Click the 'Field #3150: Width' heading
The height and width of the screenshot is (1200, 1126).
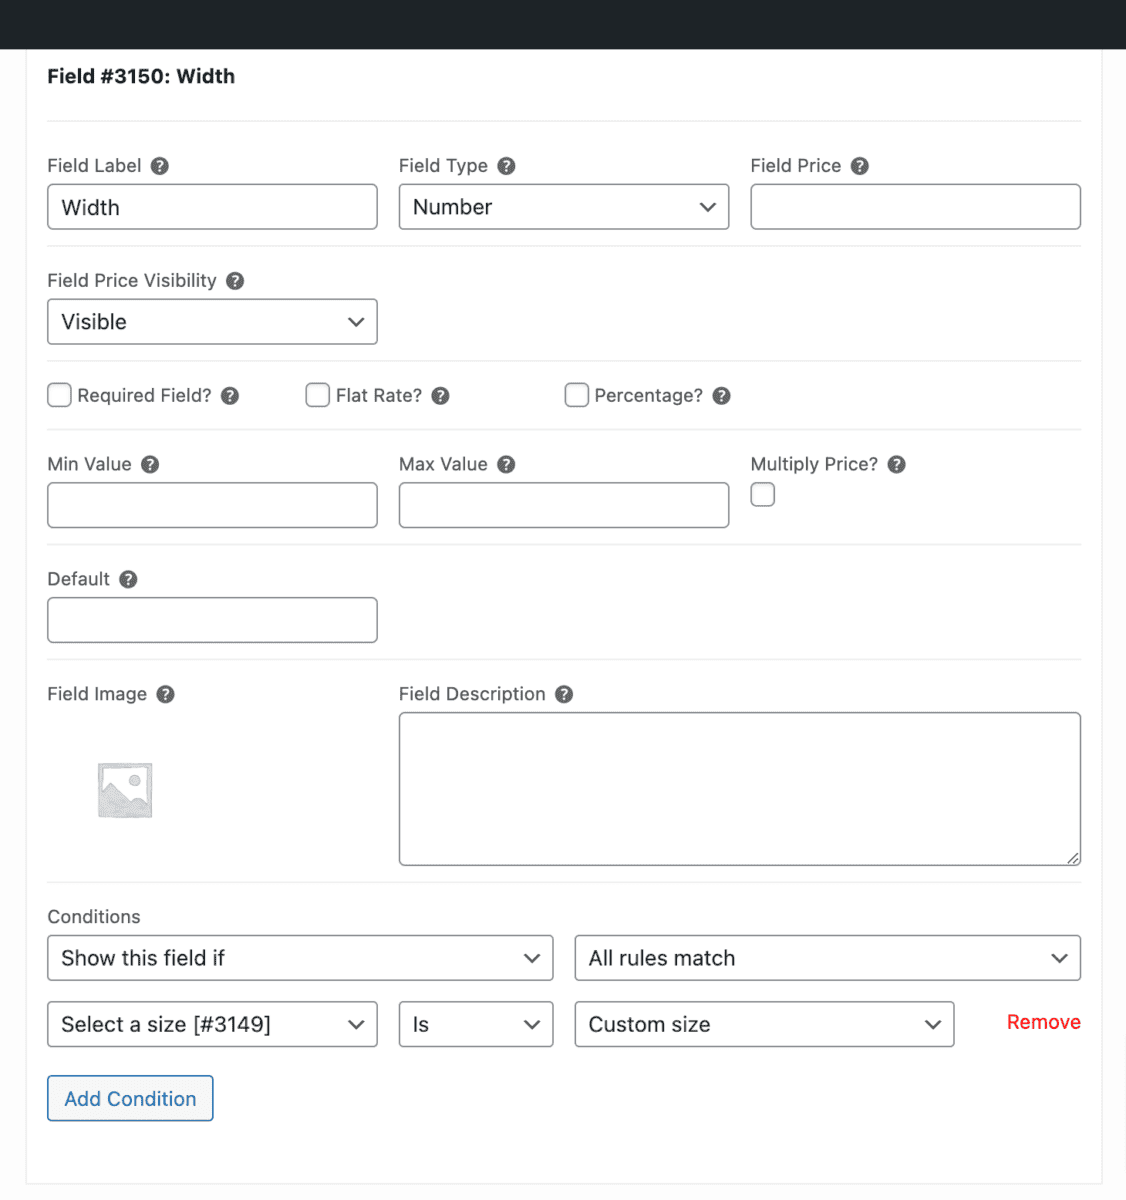click(x=141, y=76)
